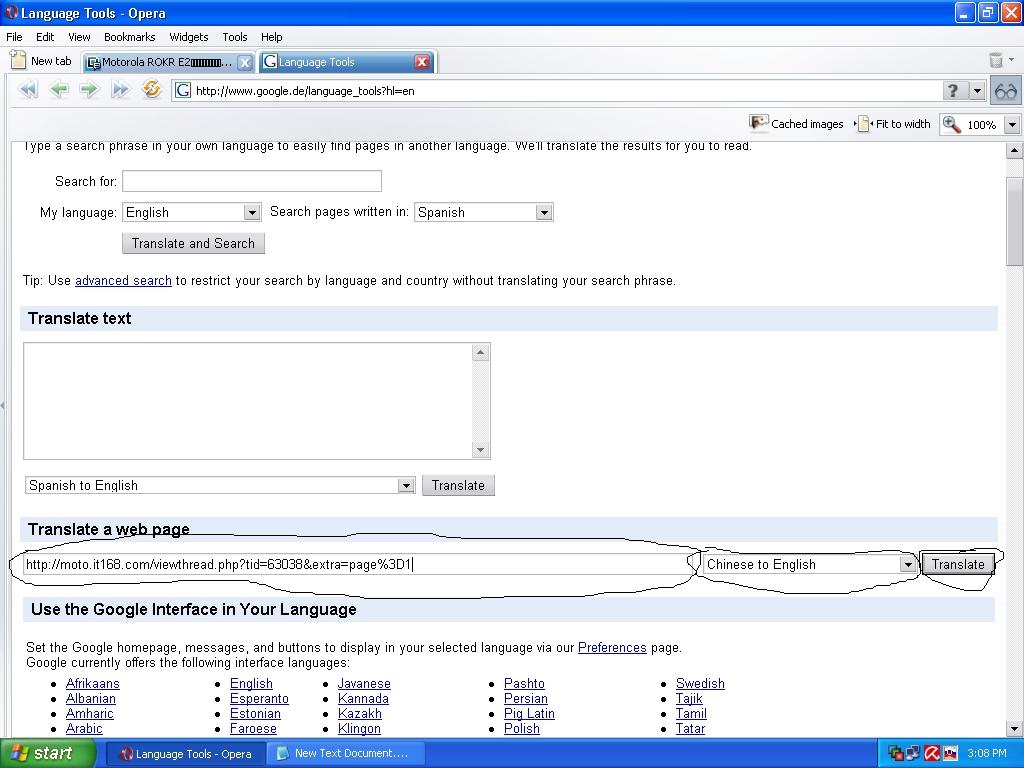This screenshot has width=1024, height=768.
Task: Open the Bookmarks menu
Action: (x=130, y=37)
